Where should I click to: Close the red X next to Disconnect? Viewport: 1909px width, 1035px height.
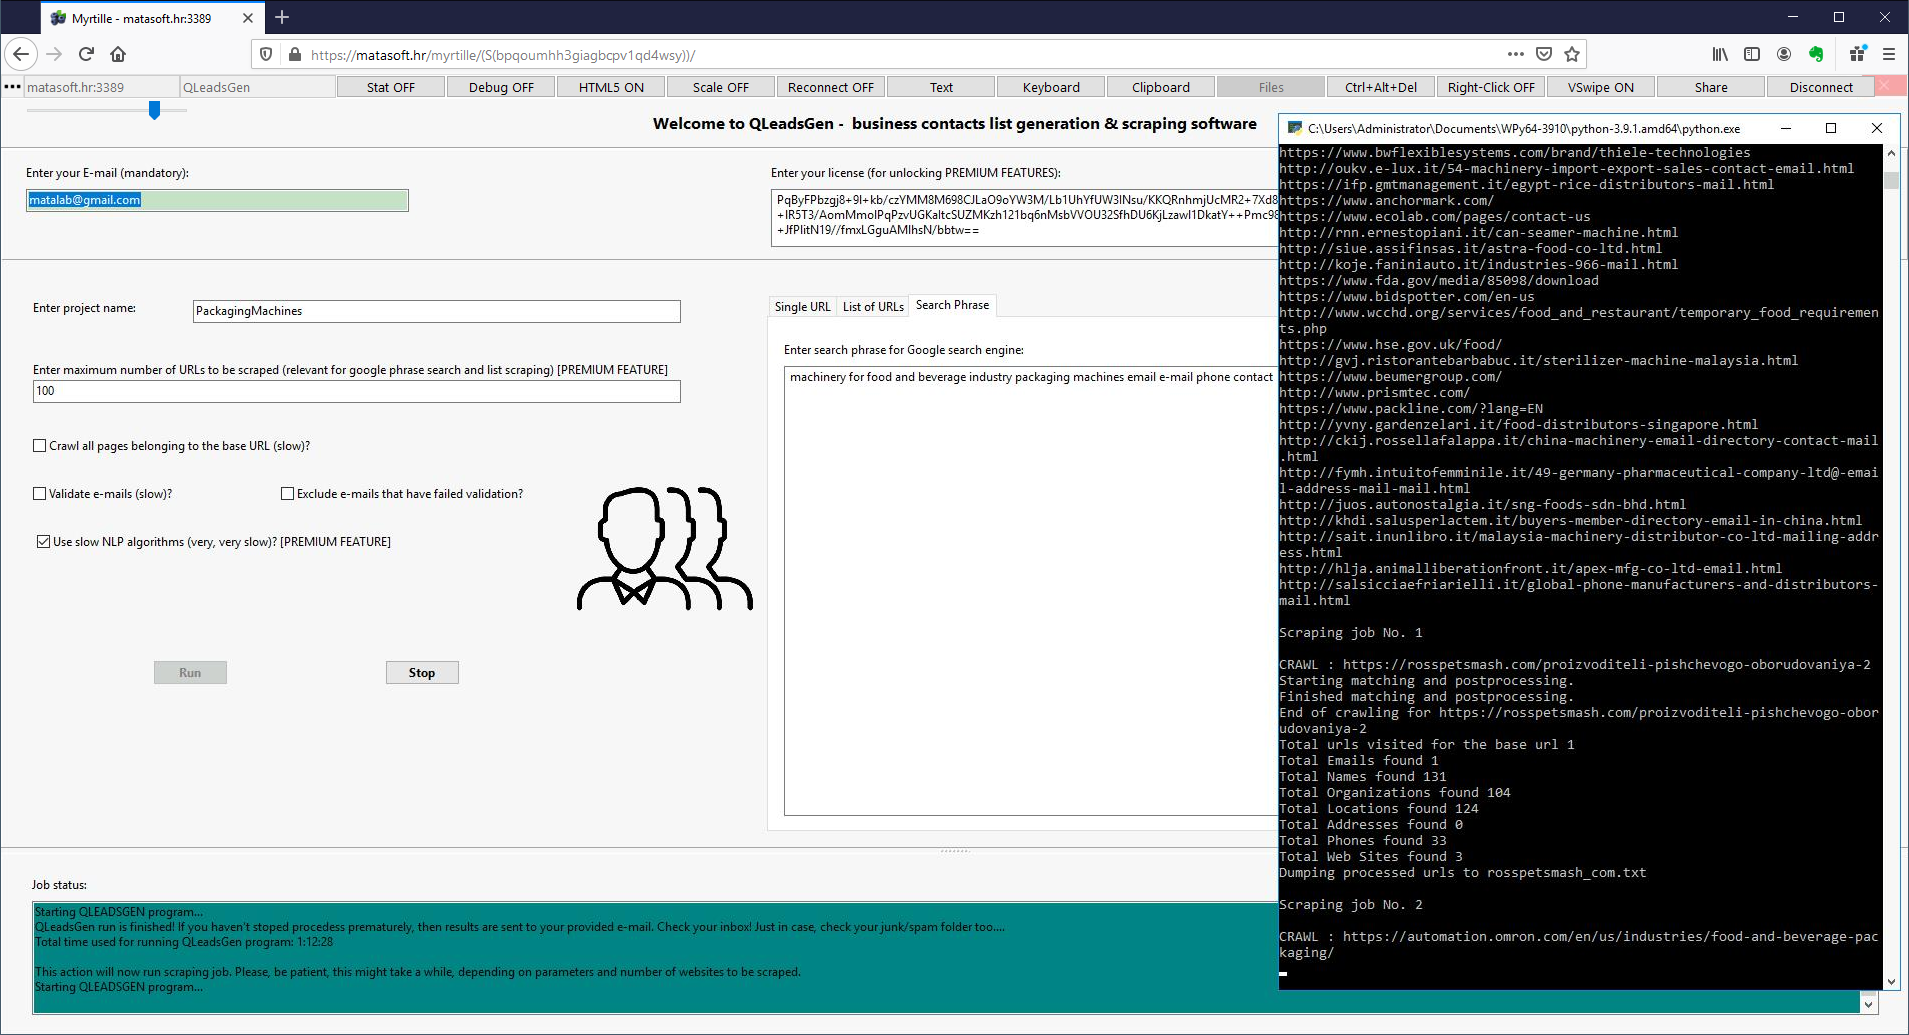point(1884,87)
